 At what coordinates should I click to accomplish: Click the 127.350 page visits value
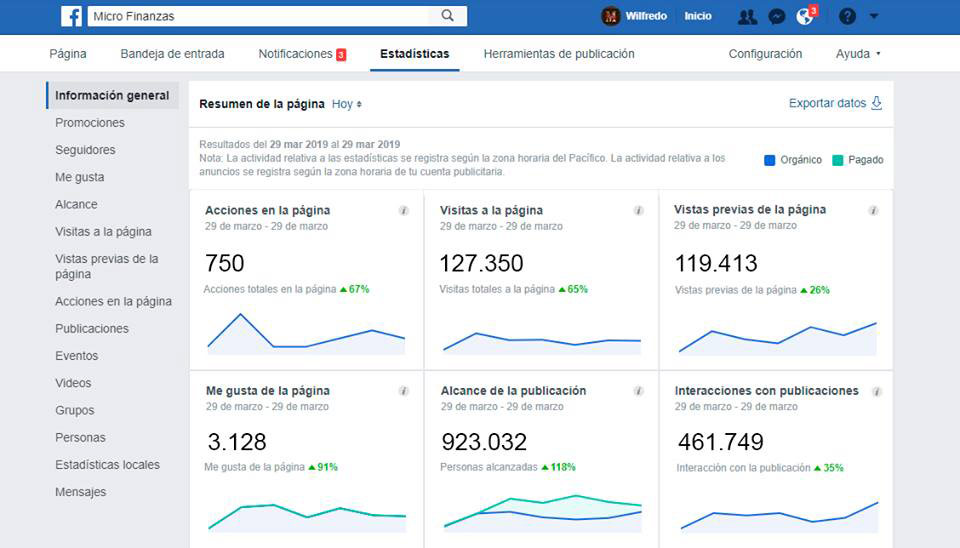click(x=481, y=263)
